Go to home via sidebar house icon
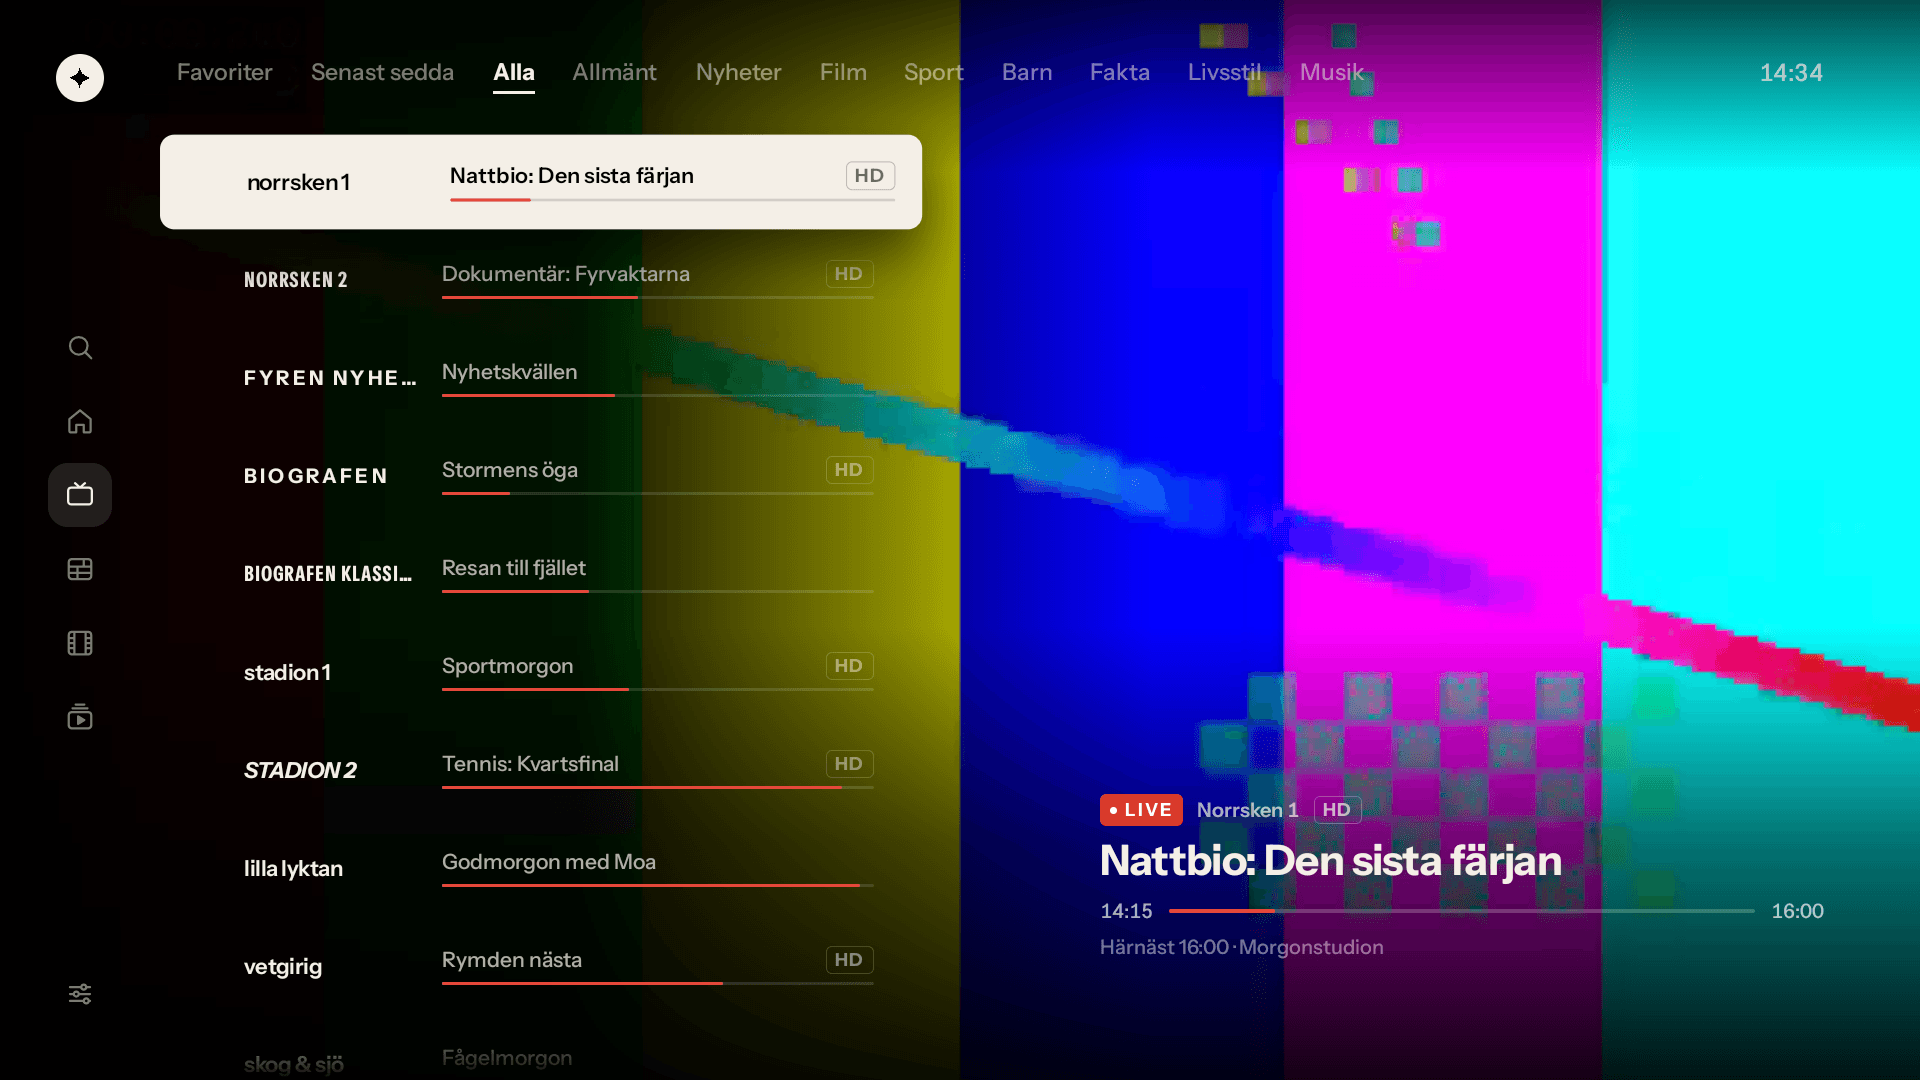The image size is (1920, 1080). pyautogui.click(x=80, y=421)
